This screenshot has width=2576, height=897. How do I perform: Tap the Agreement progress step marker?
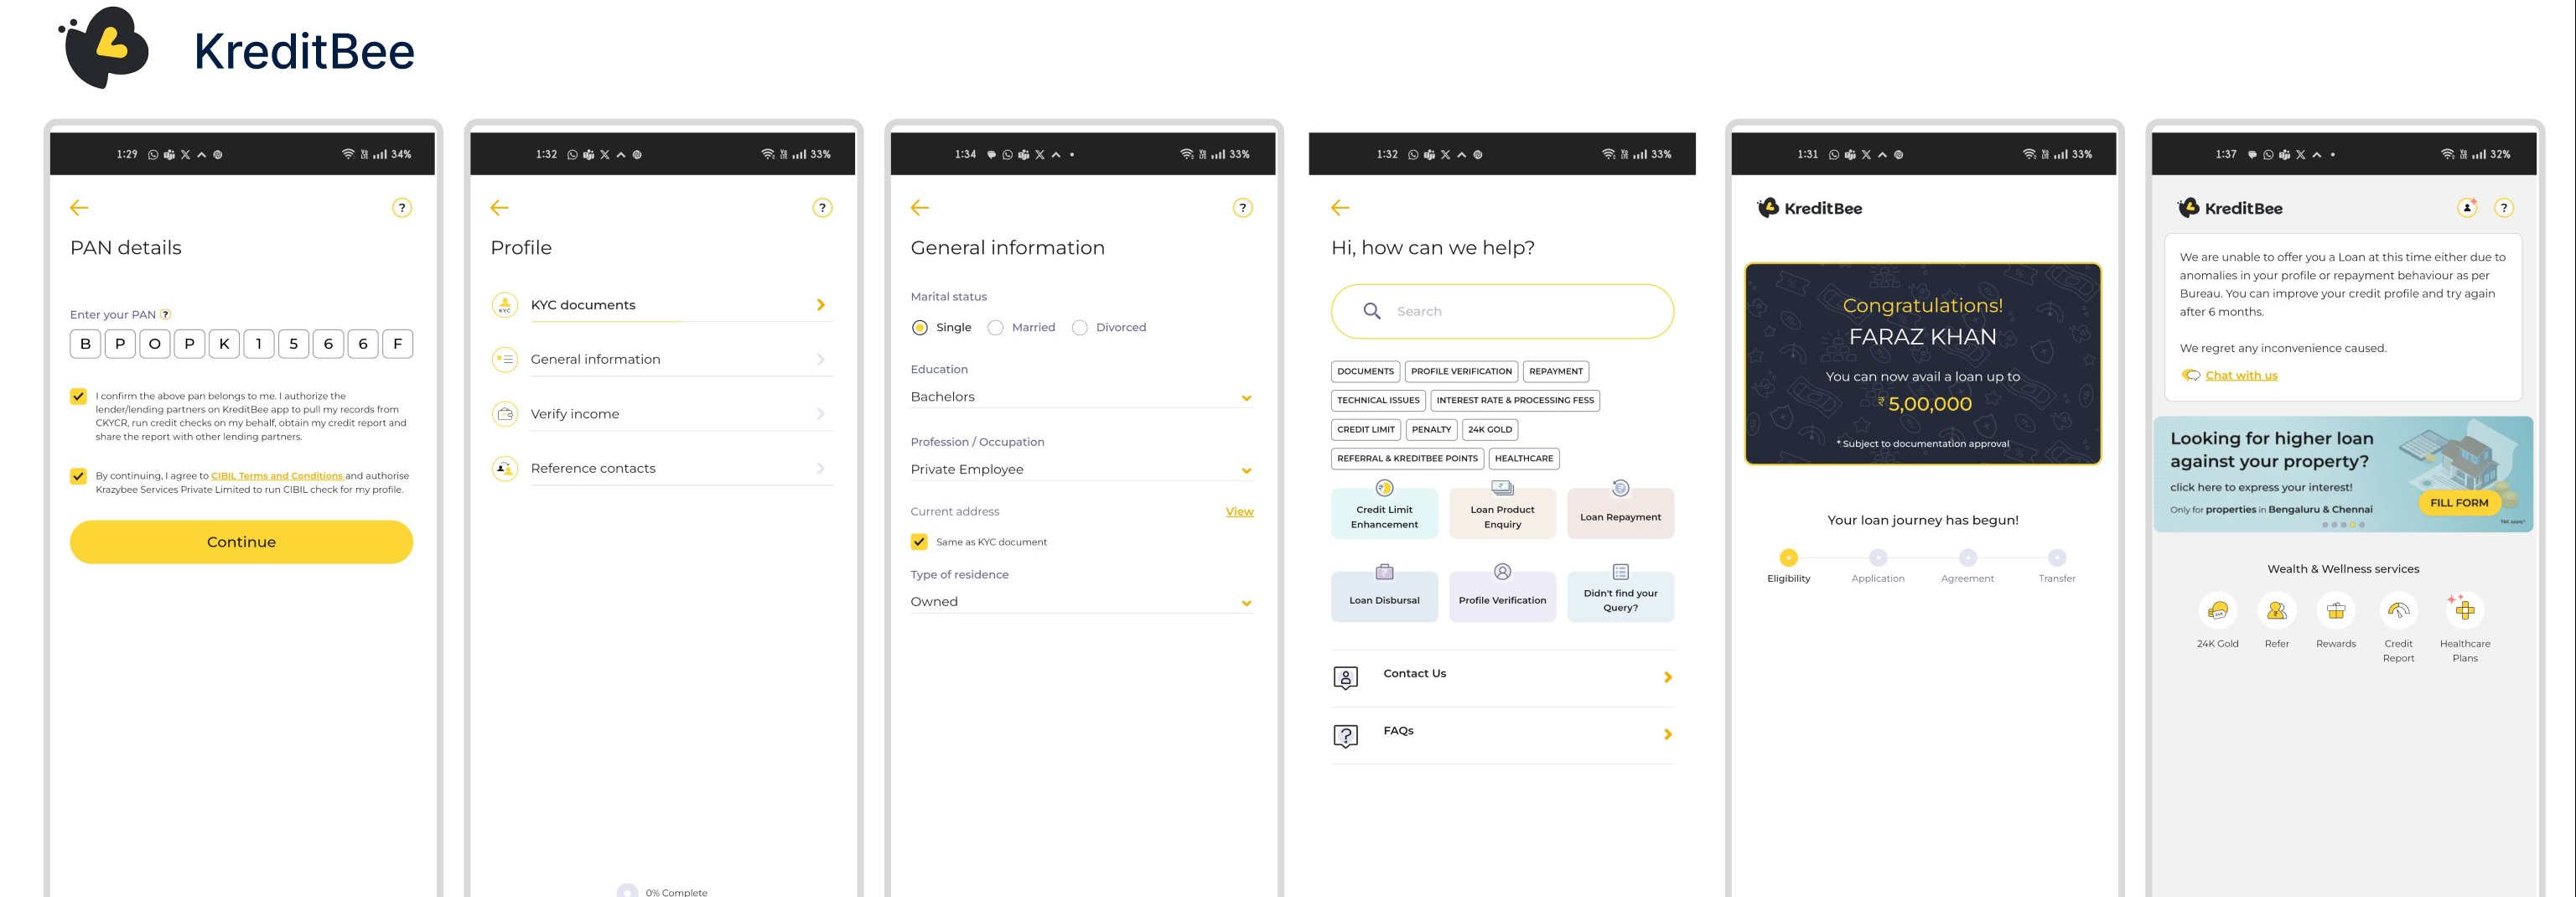pyautogui.click(x=1967, y=558)
